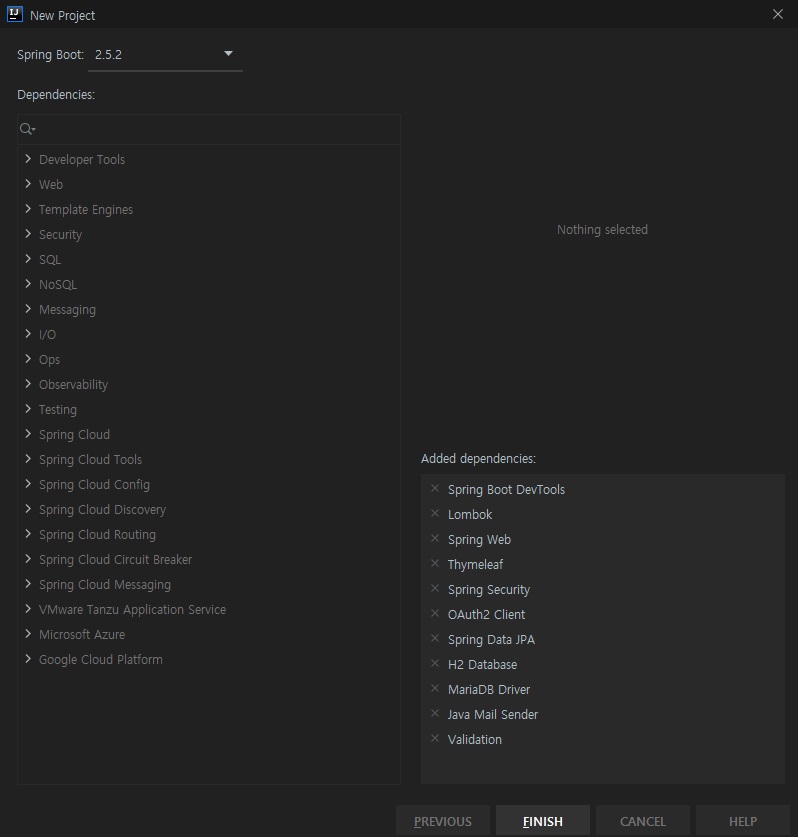Select the Microsoft Azure row

point(209,635)
